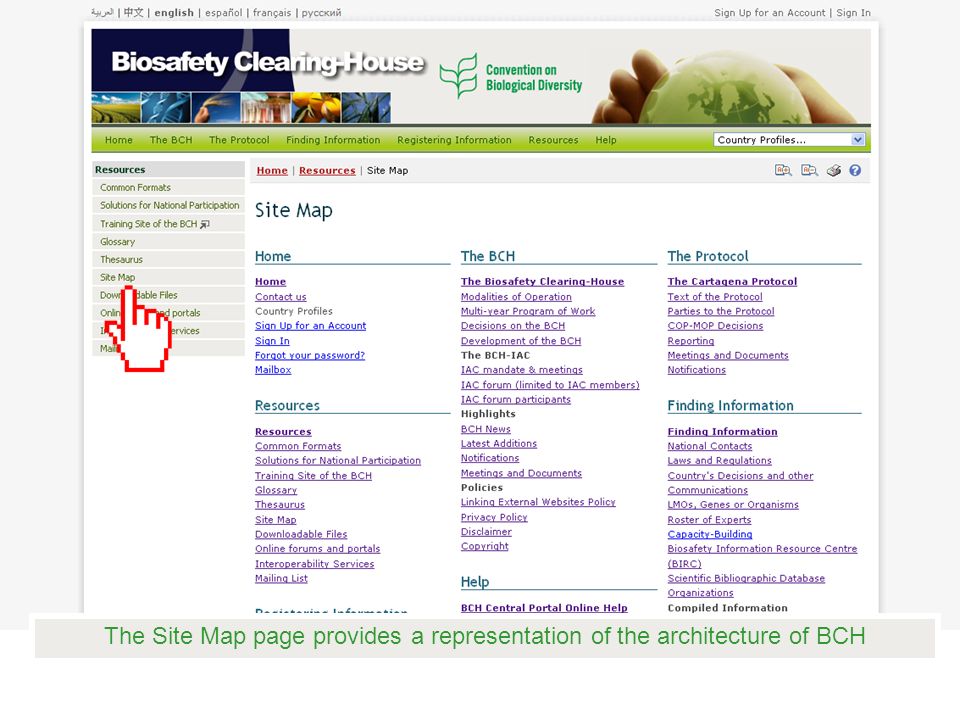The height and width of the screenshot is (720, 960).
Task: Open the blue question mark help icon
Action: pos(855,170)
